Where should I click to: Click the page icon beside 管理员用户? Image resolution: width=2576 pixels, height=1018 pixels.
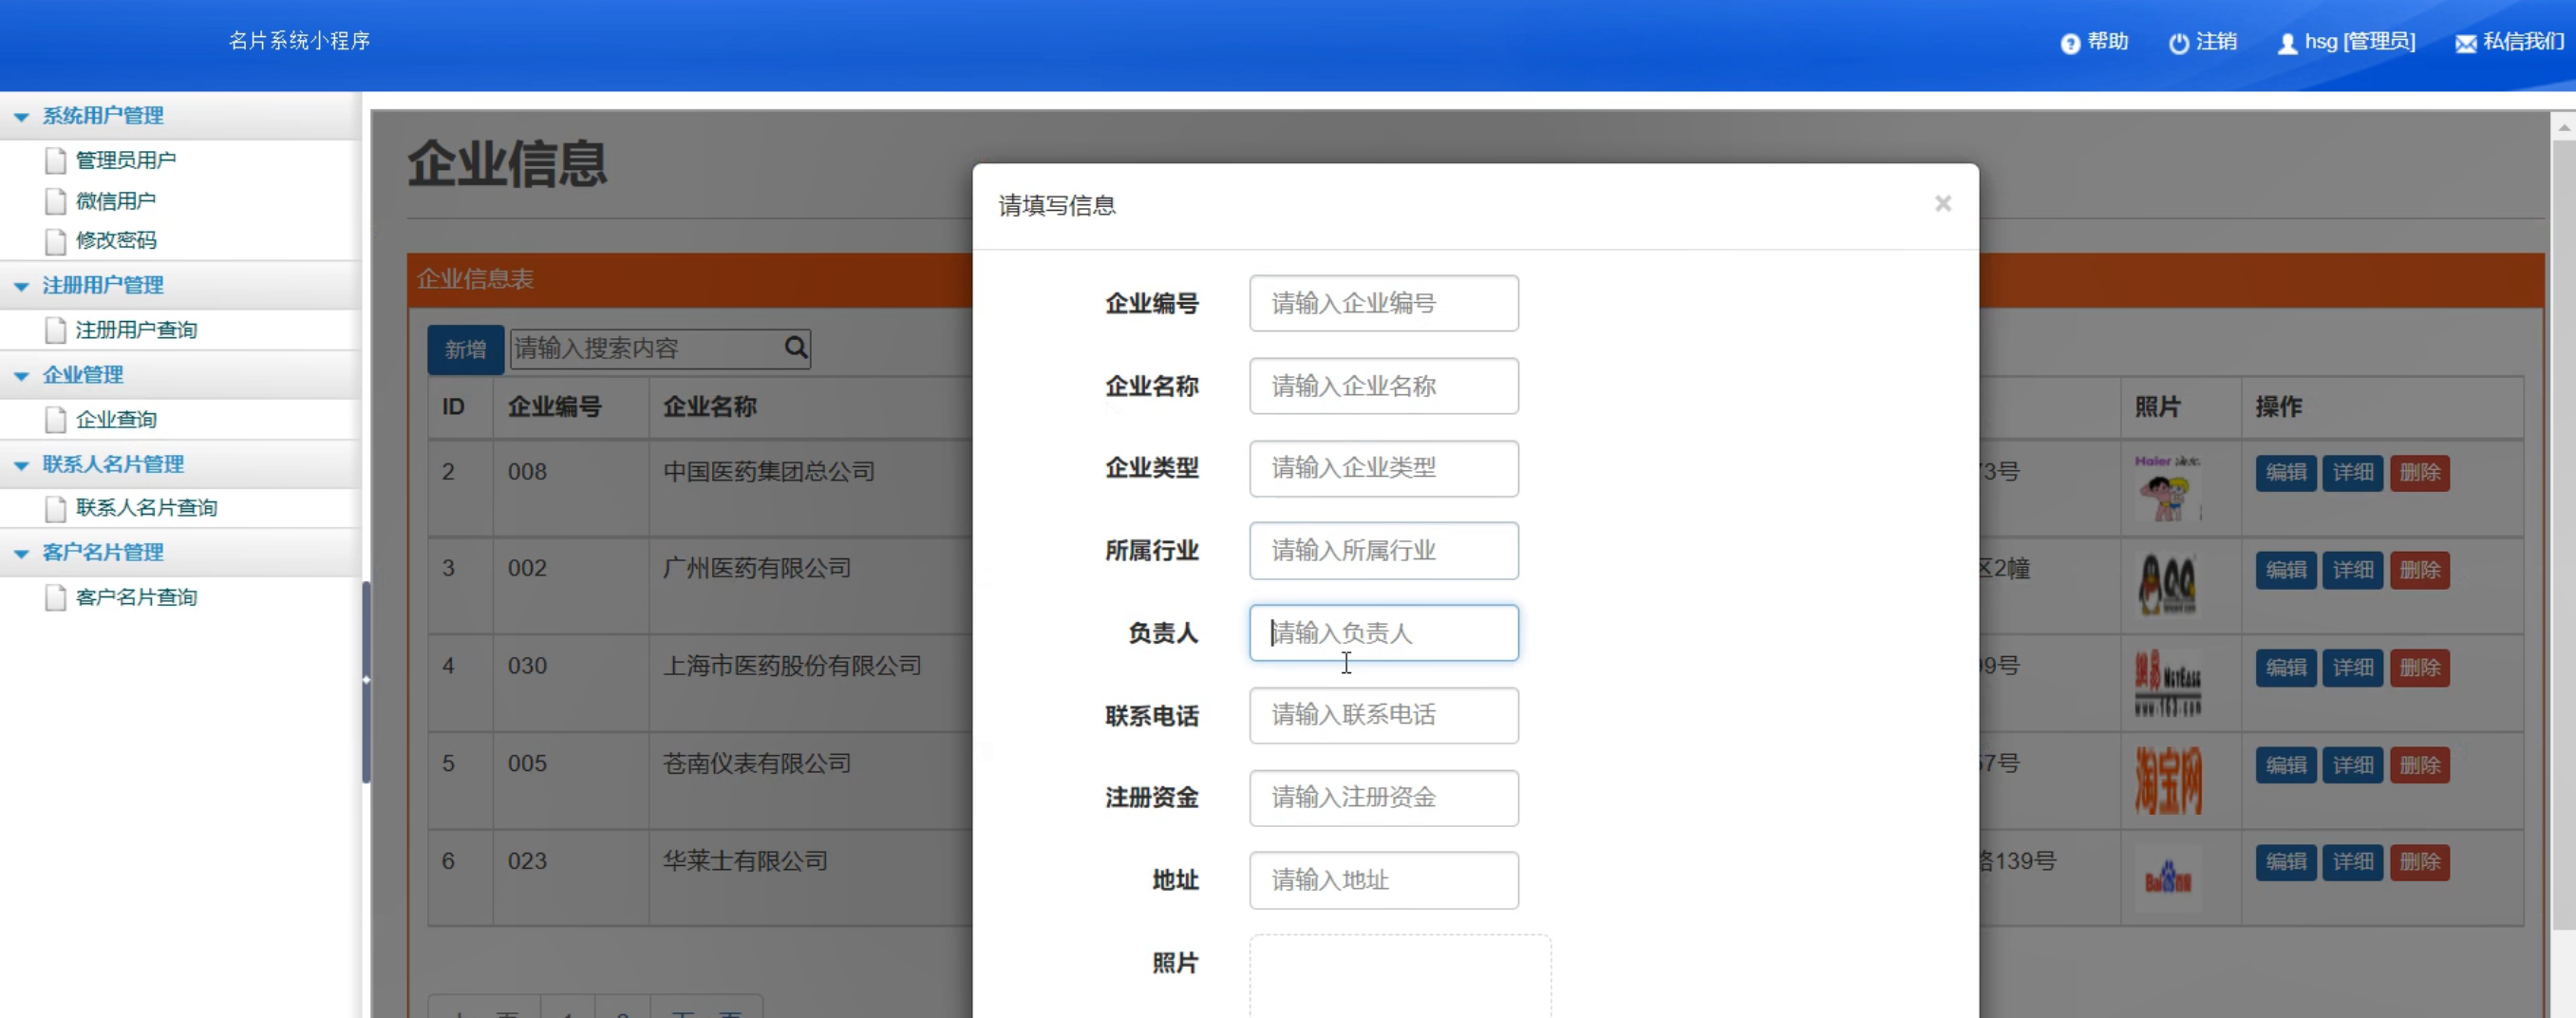(x=56, y=160)
